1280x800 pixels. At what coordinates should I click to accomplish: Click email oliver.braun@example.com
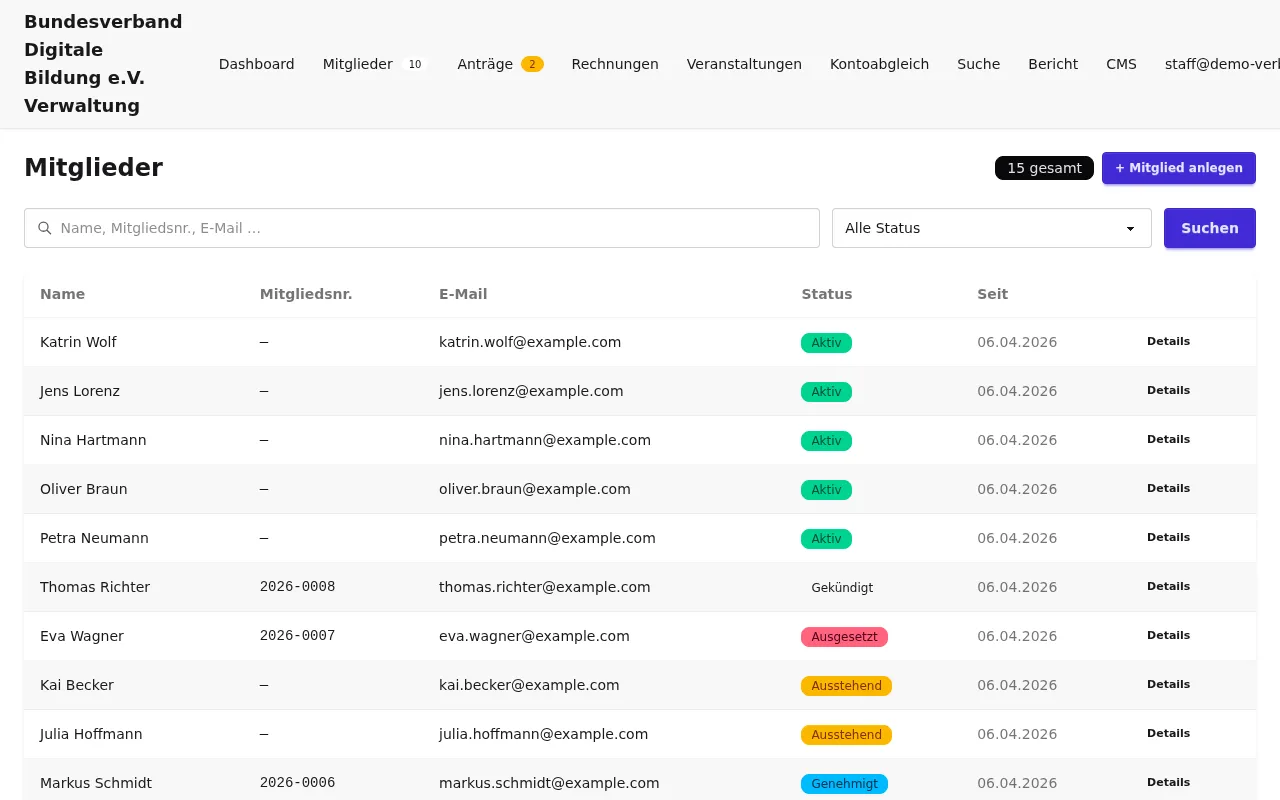point(535,489)
